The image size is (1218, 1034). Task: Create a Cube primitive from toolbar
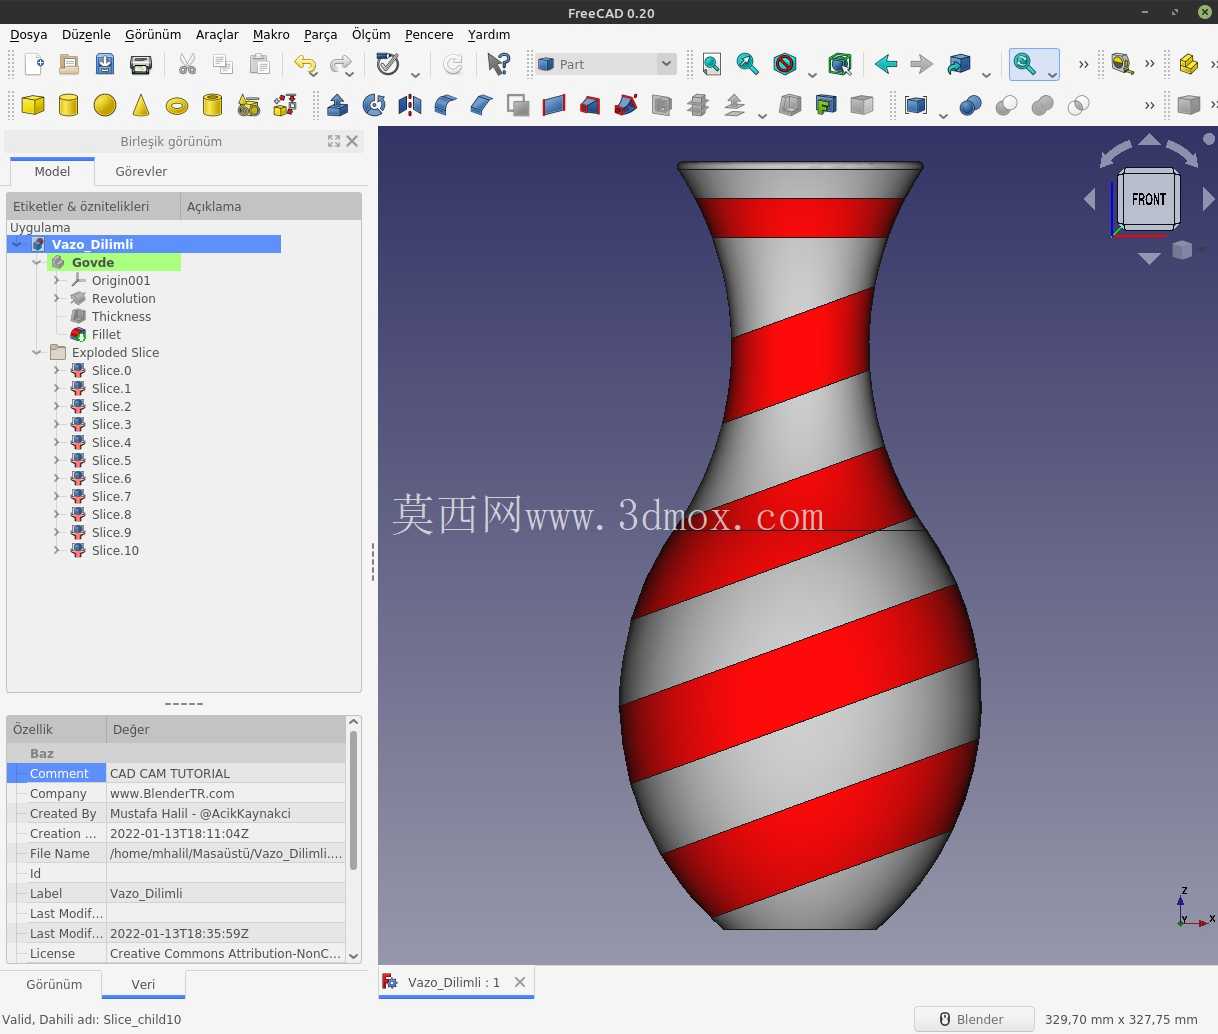point(33,105)
